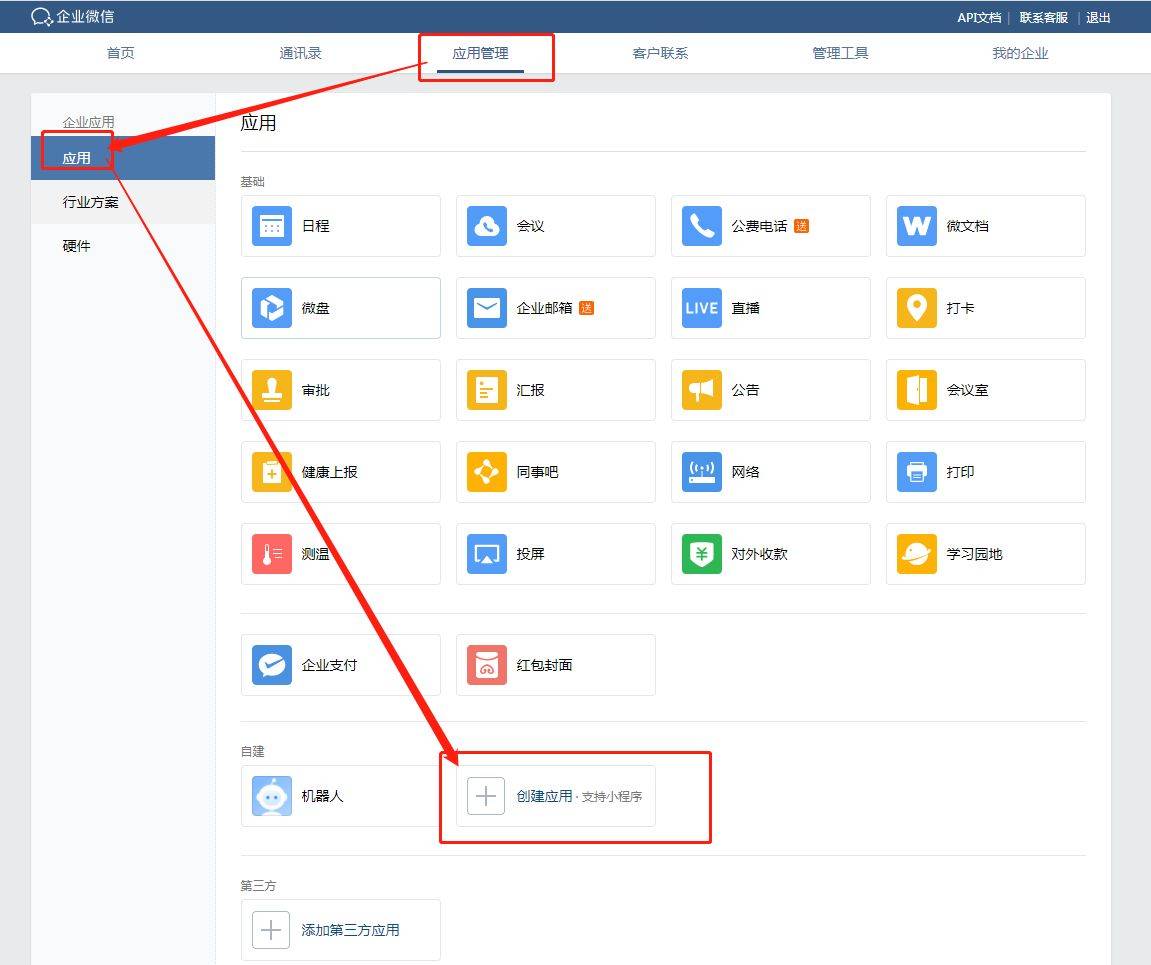Open the 客户联系 navigation tab
Screen dimensions: 1151x965
pyautogui.click(x=660, y=53)
